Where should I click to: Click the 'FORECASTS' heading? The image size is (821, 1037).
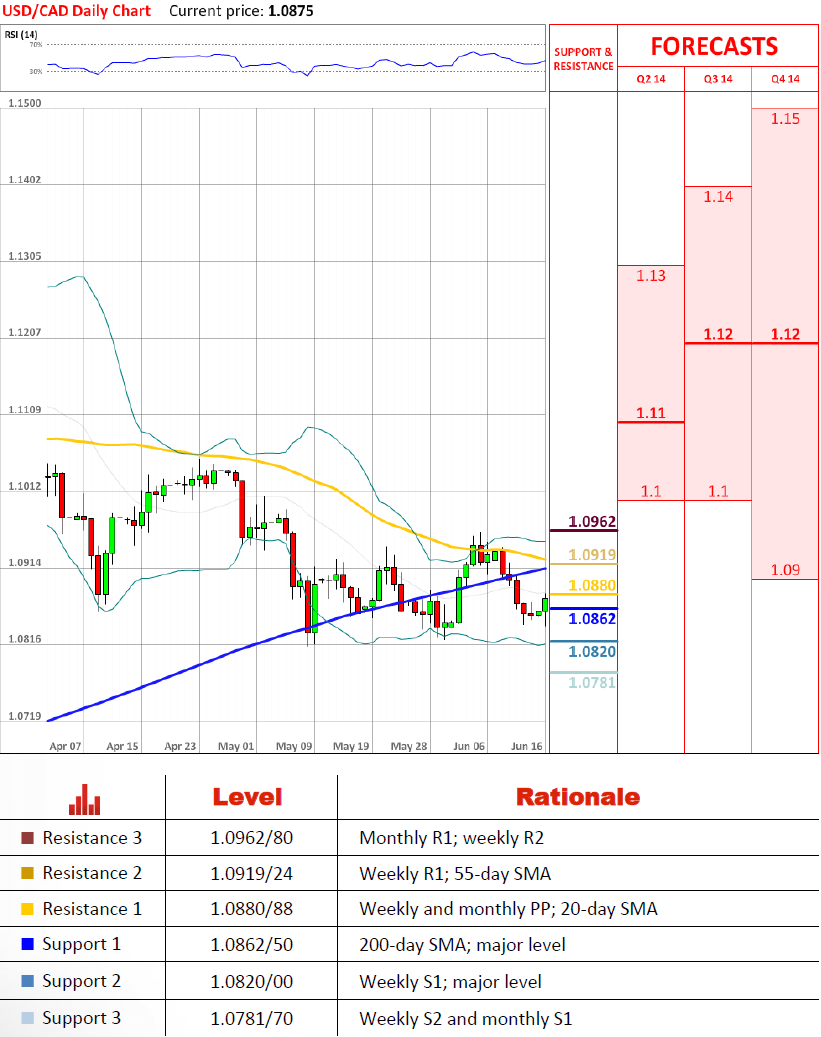tap(714, 46)
